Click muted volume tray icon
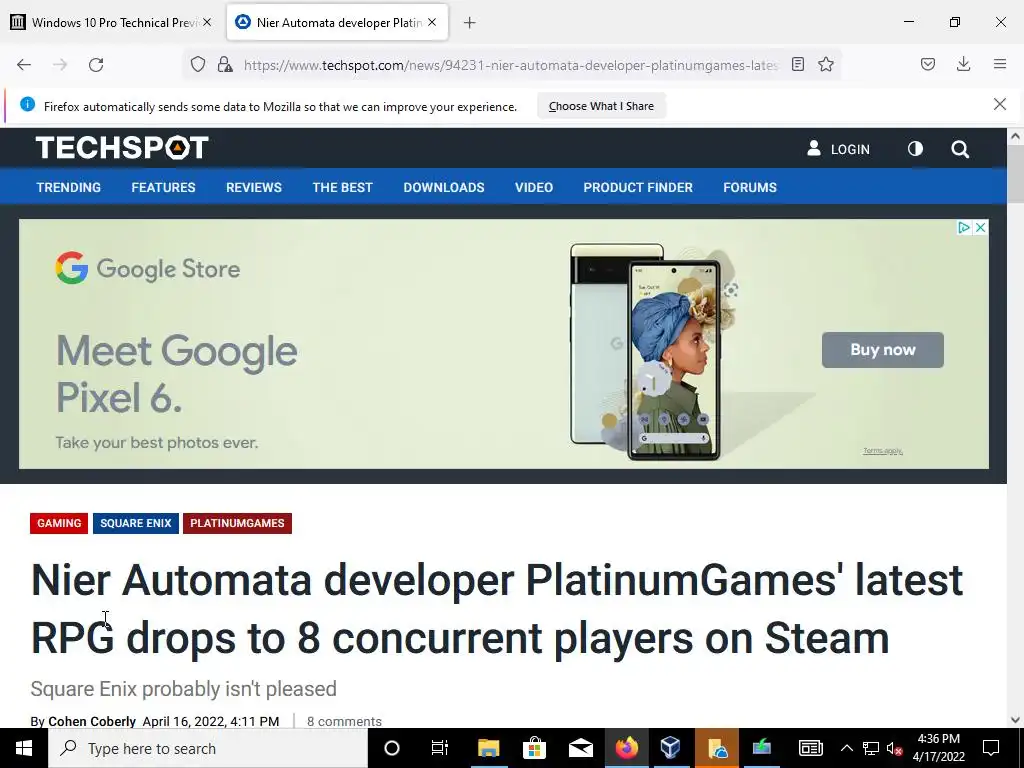 894,749
